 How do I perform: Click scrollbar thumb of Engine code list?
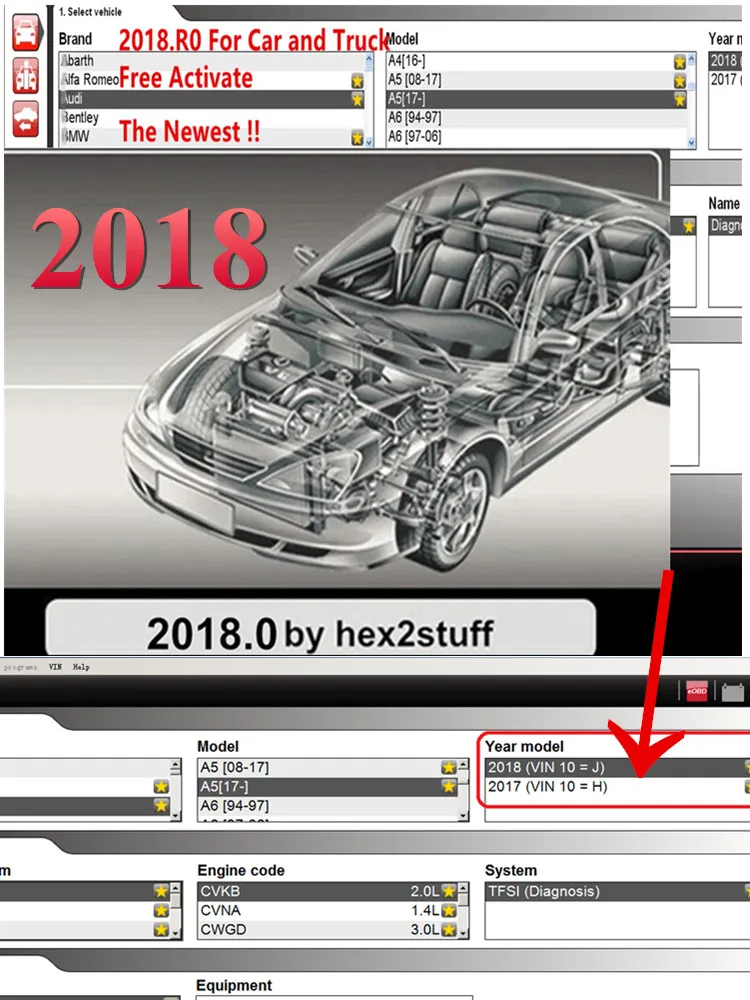coord(463,901)
